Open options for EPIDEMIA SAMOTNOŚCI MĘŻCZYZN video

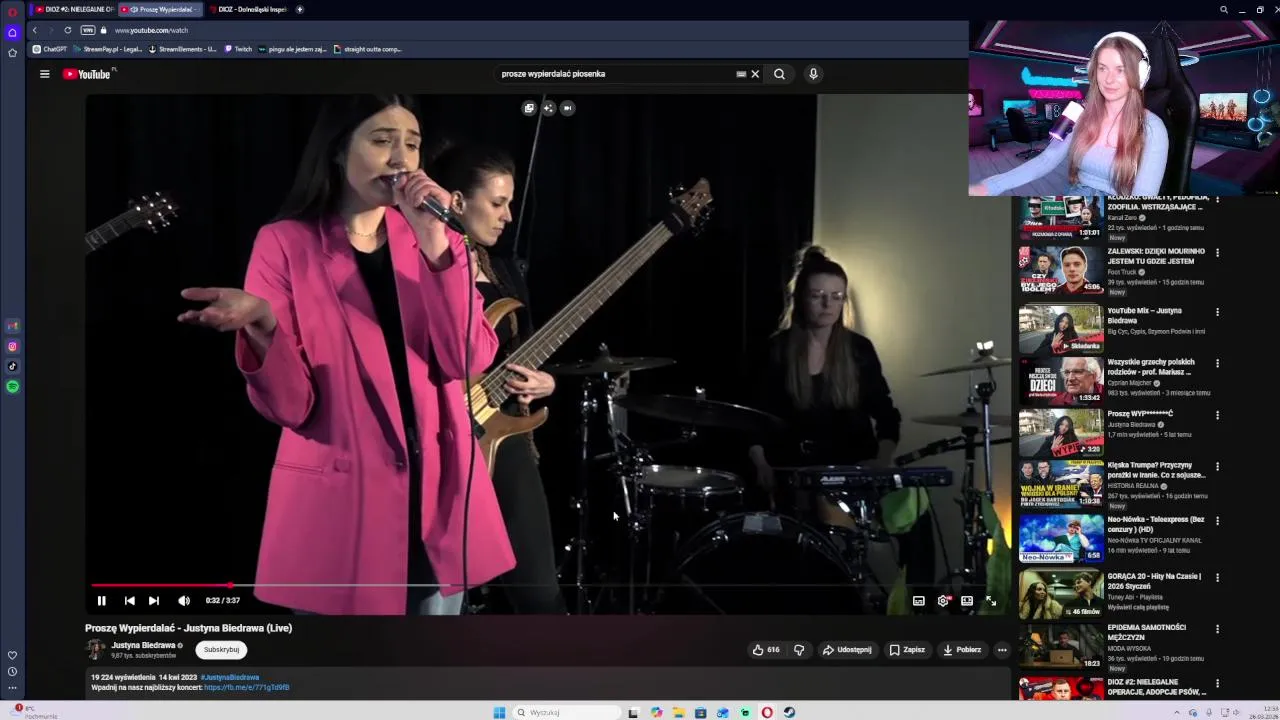(x=1217, y=630)
